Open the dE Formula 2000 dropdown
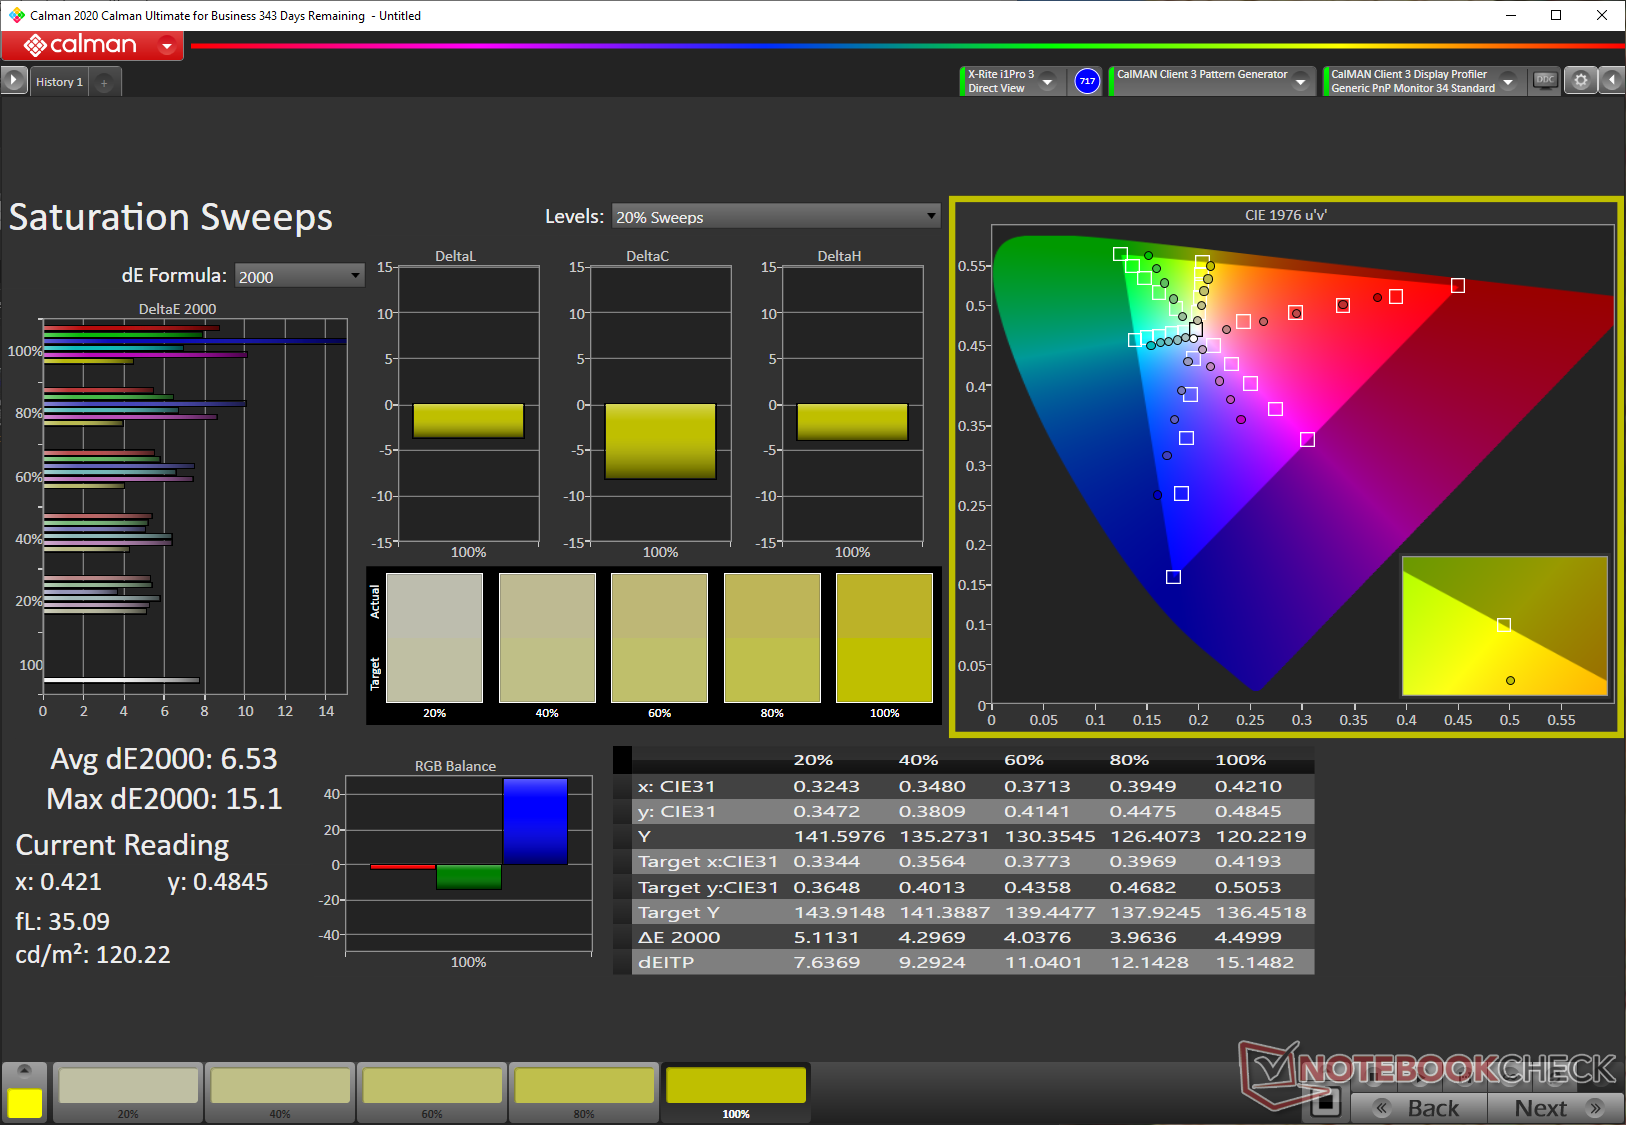Image resolution: width=1626 pixels, height=1125 pixels. (x=299, y=276)
